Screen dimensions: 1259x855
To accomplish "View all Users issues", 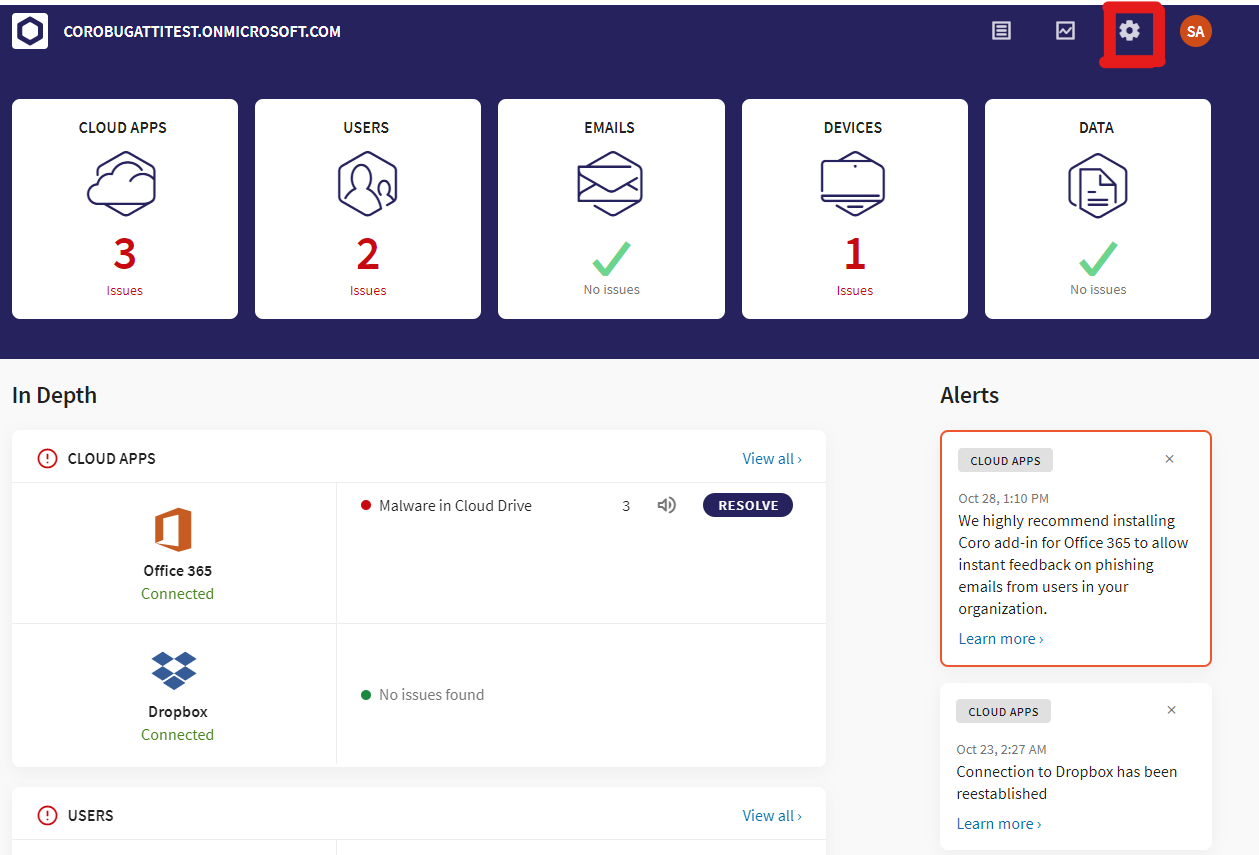I will pyautogui.click(x=772, y=815).
